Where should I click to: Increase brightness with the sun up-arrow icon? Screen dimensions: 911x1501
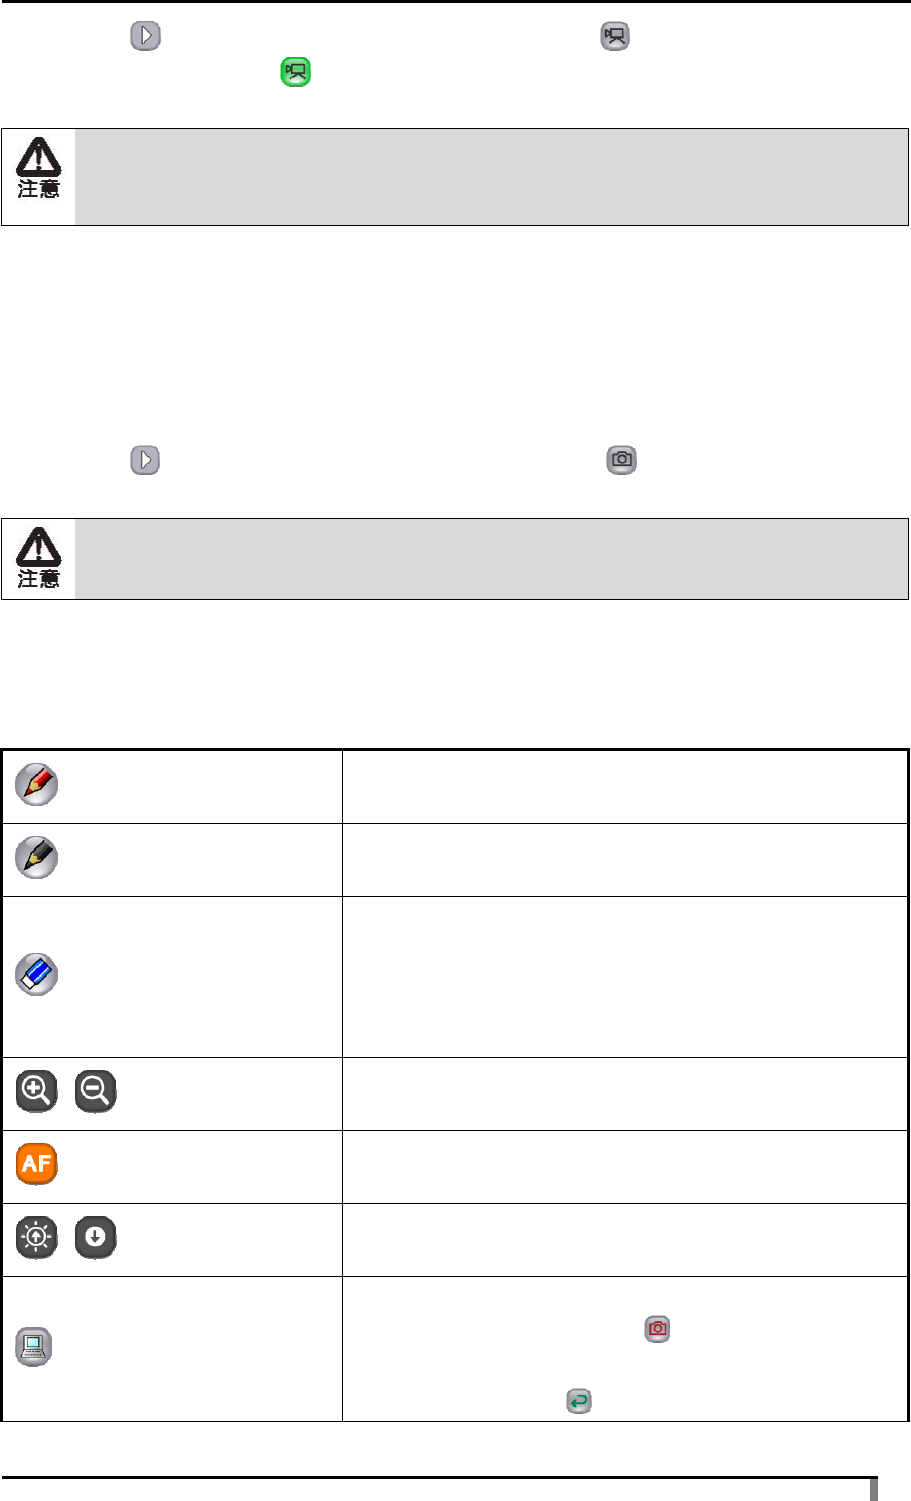37,1237
